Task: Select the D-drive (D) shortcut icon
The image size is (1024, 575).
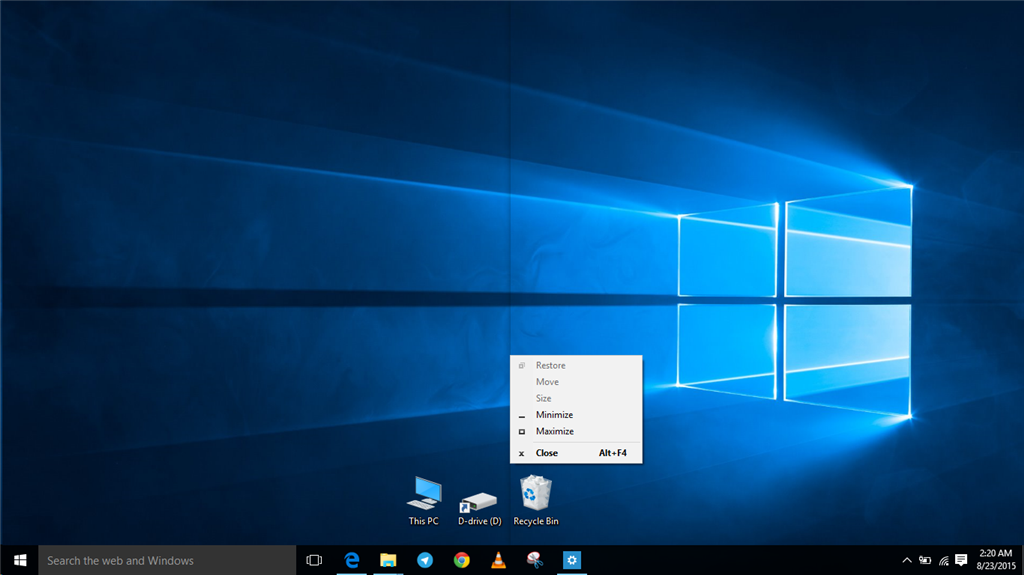Action: tap(479, 508)
